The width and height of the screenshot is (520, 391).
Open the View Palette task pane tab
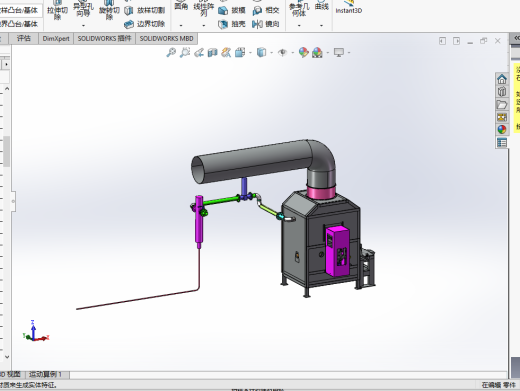tap(502, 117)
